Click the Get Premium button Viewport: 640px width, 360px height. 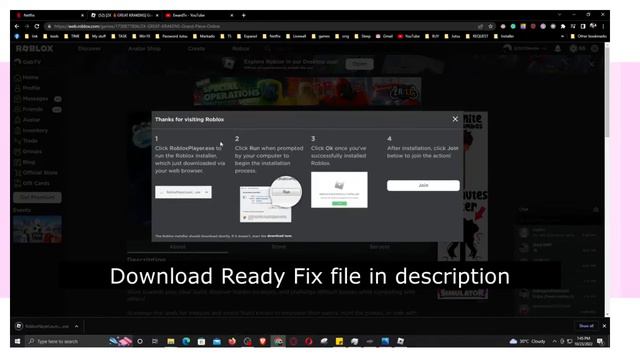[x=37, y=197]
